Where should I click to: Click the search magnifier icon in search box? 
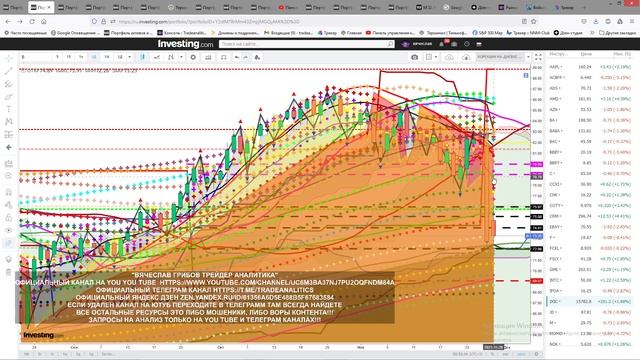[x=390, y=44]
